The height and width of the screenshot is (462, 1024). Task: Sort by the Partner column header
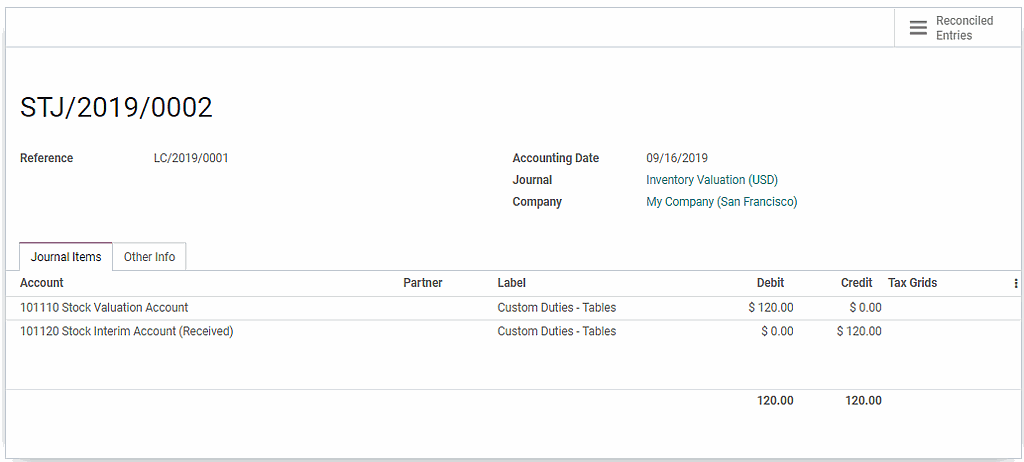click(x=422, y=283)
